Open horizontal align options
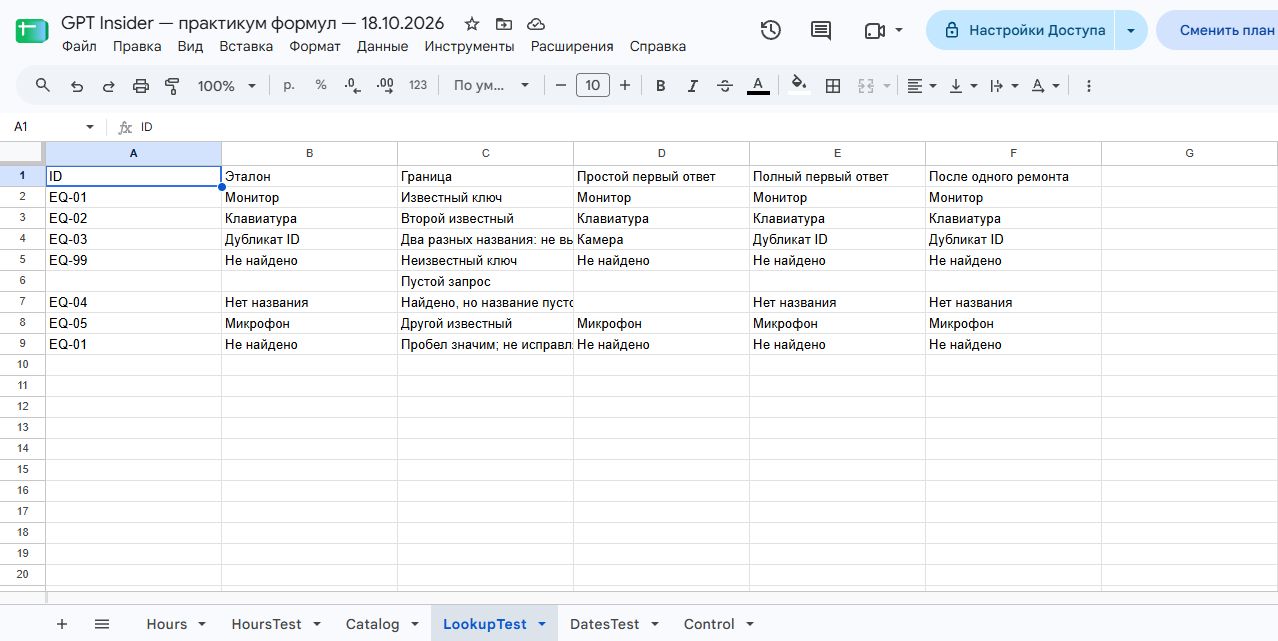The height and width of the screenshot is (641, 1278). click(x=921, y=86)
